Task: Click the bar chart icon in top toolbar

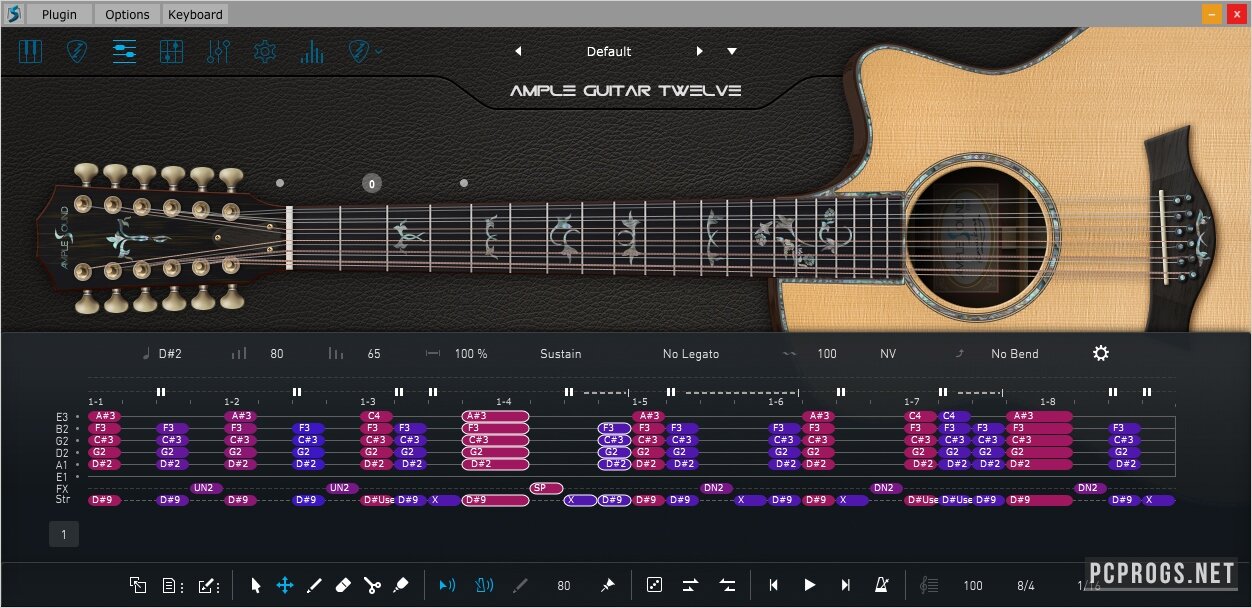Action: tap(312, 51)
